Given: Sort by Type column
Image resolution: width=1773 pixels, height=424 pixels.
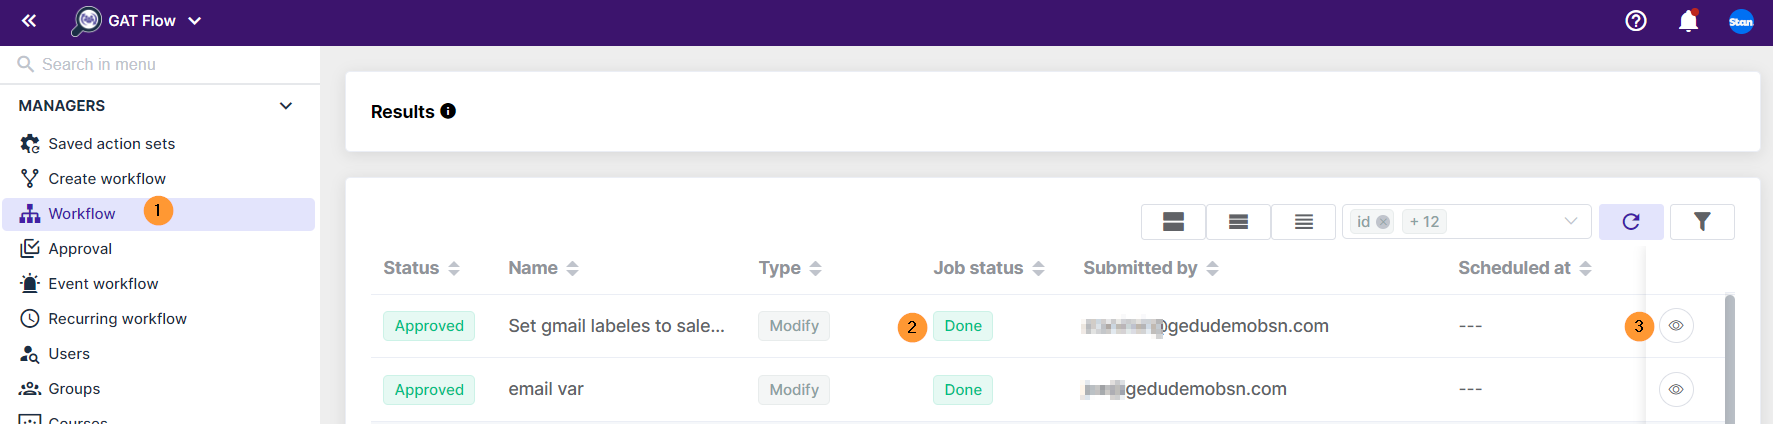Looking at the screenshot, I should point(816,268).
